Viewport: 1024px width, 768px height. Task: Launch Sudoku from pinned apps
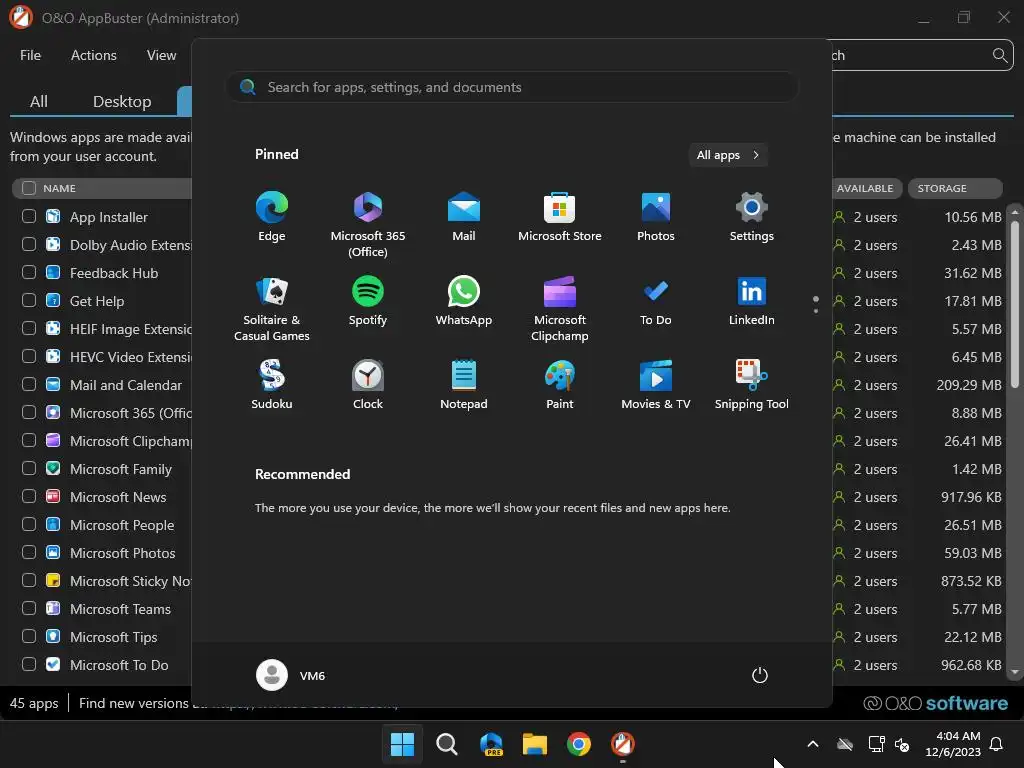272,385
